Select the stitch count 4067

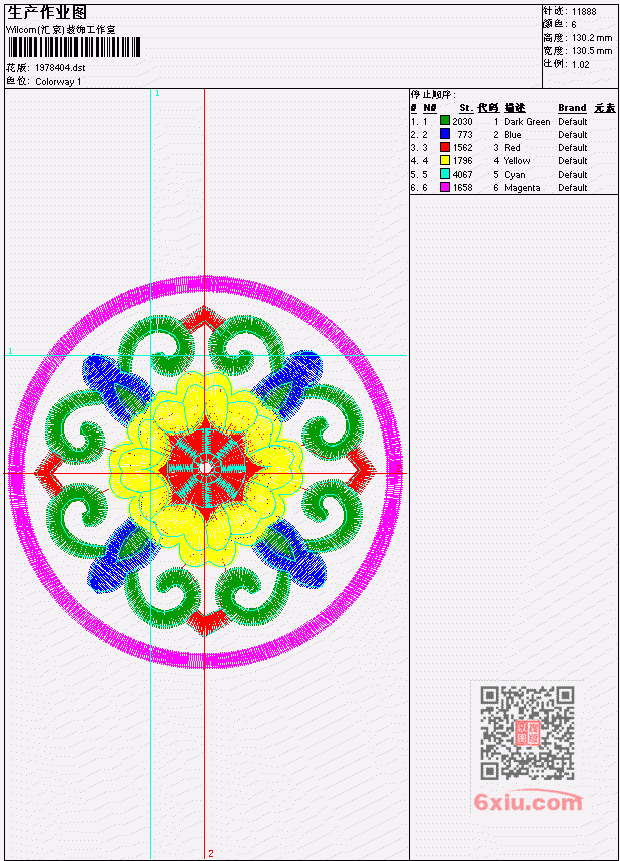coord(462,175)
